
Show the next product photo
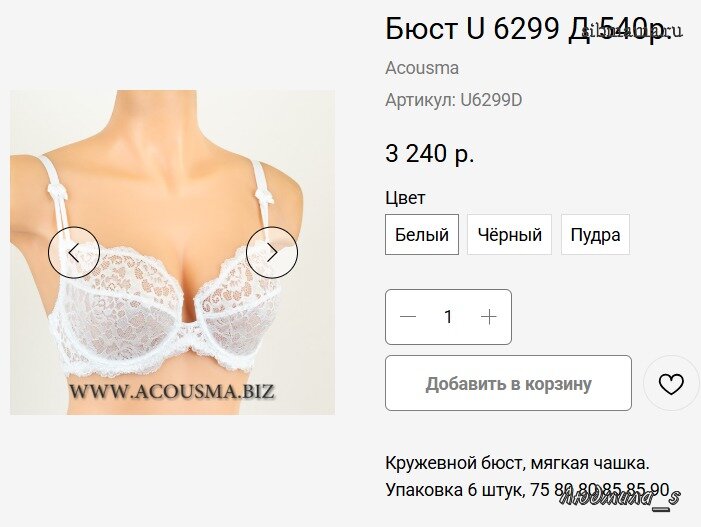(x=272, y=253)
